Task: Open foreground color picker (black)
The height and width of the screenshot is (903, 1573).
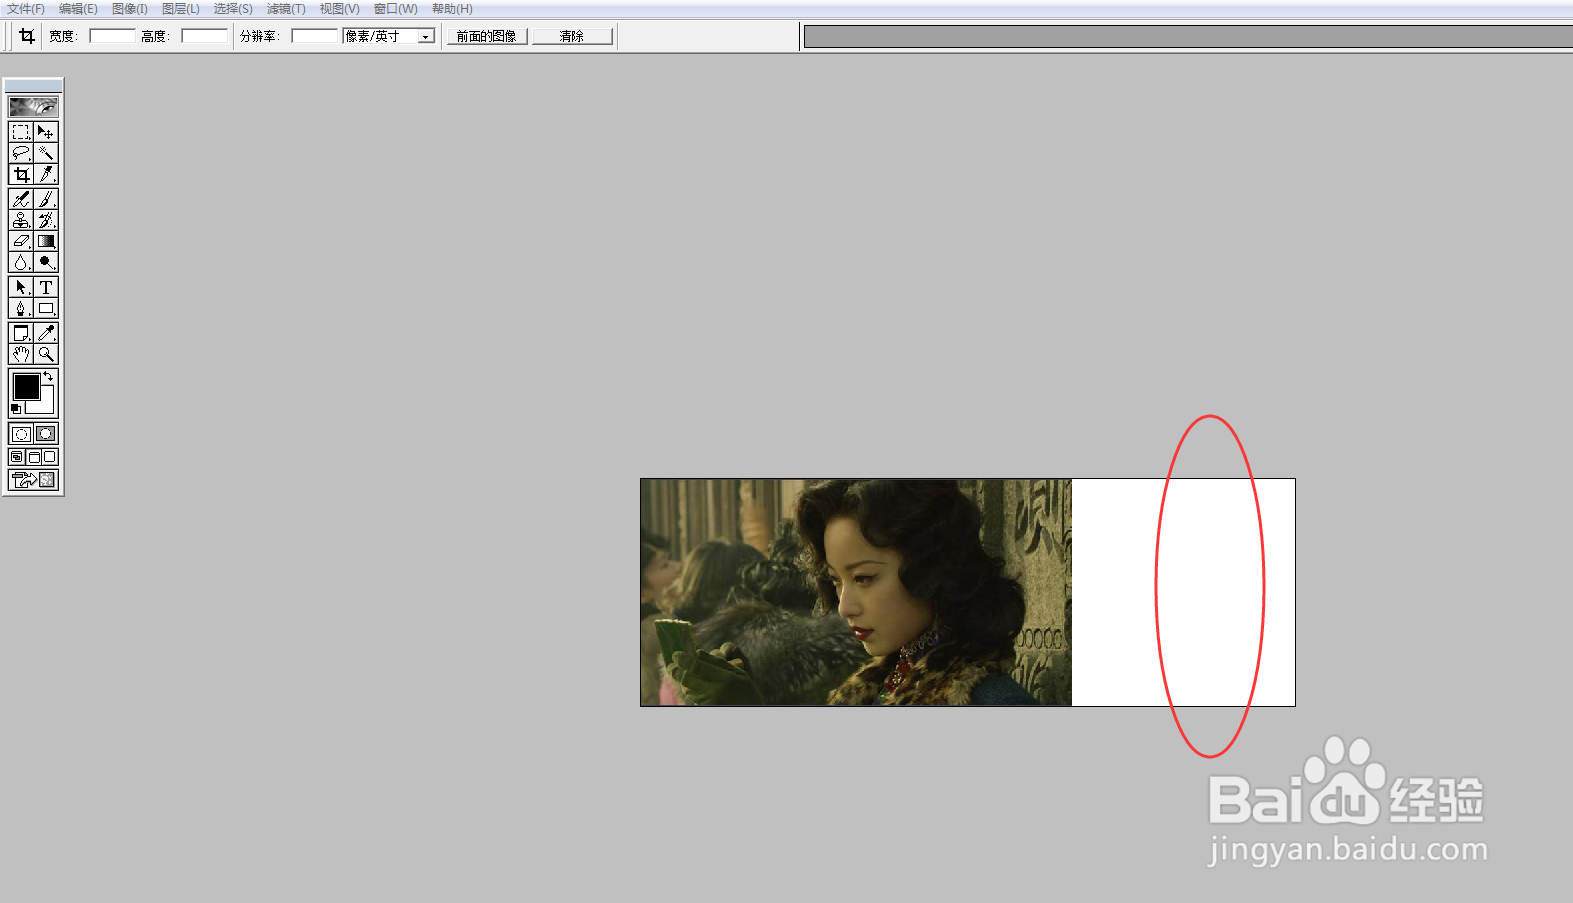Action: tap(26, 386)
